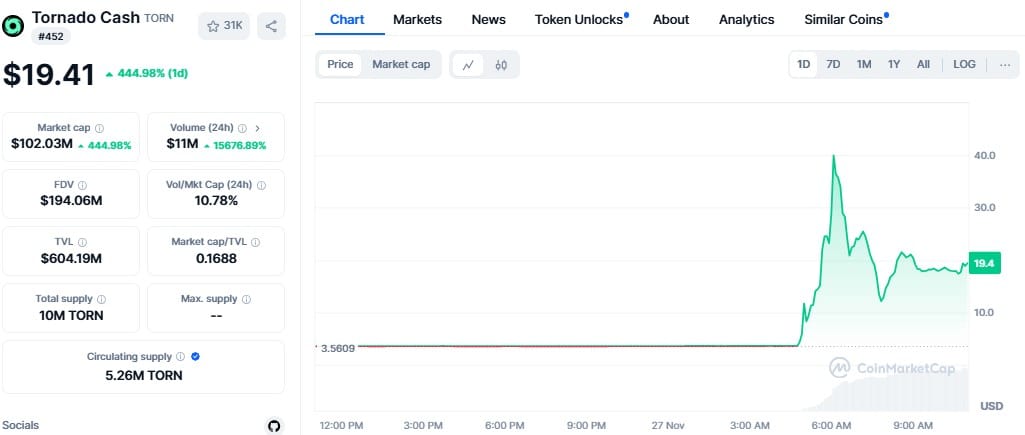The image size is (1025, 435).
Task: Click the info icon next to FDV
Action: pos(82,185)
